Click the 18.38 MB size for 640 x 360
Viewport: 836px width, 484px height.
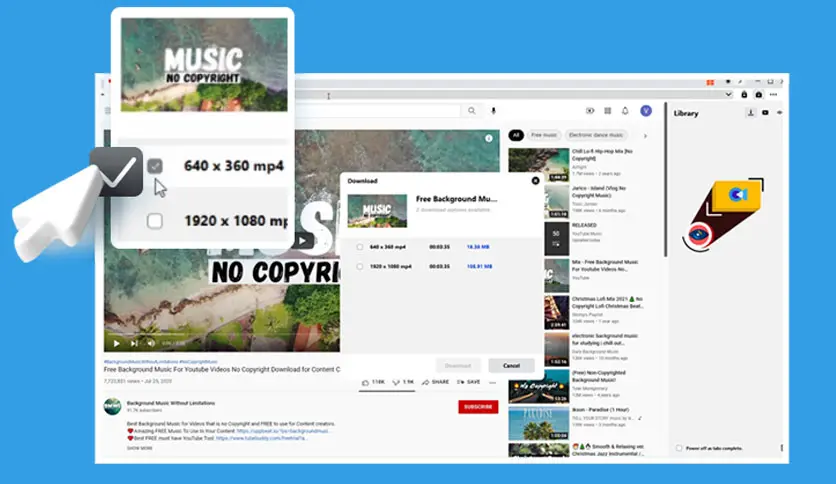tap(478, 247)
